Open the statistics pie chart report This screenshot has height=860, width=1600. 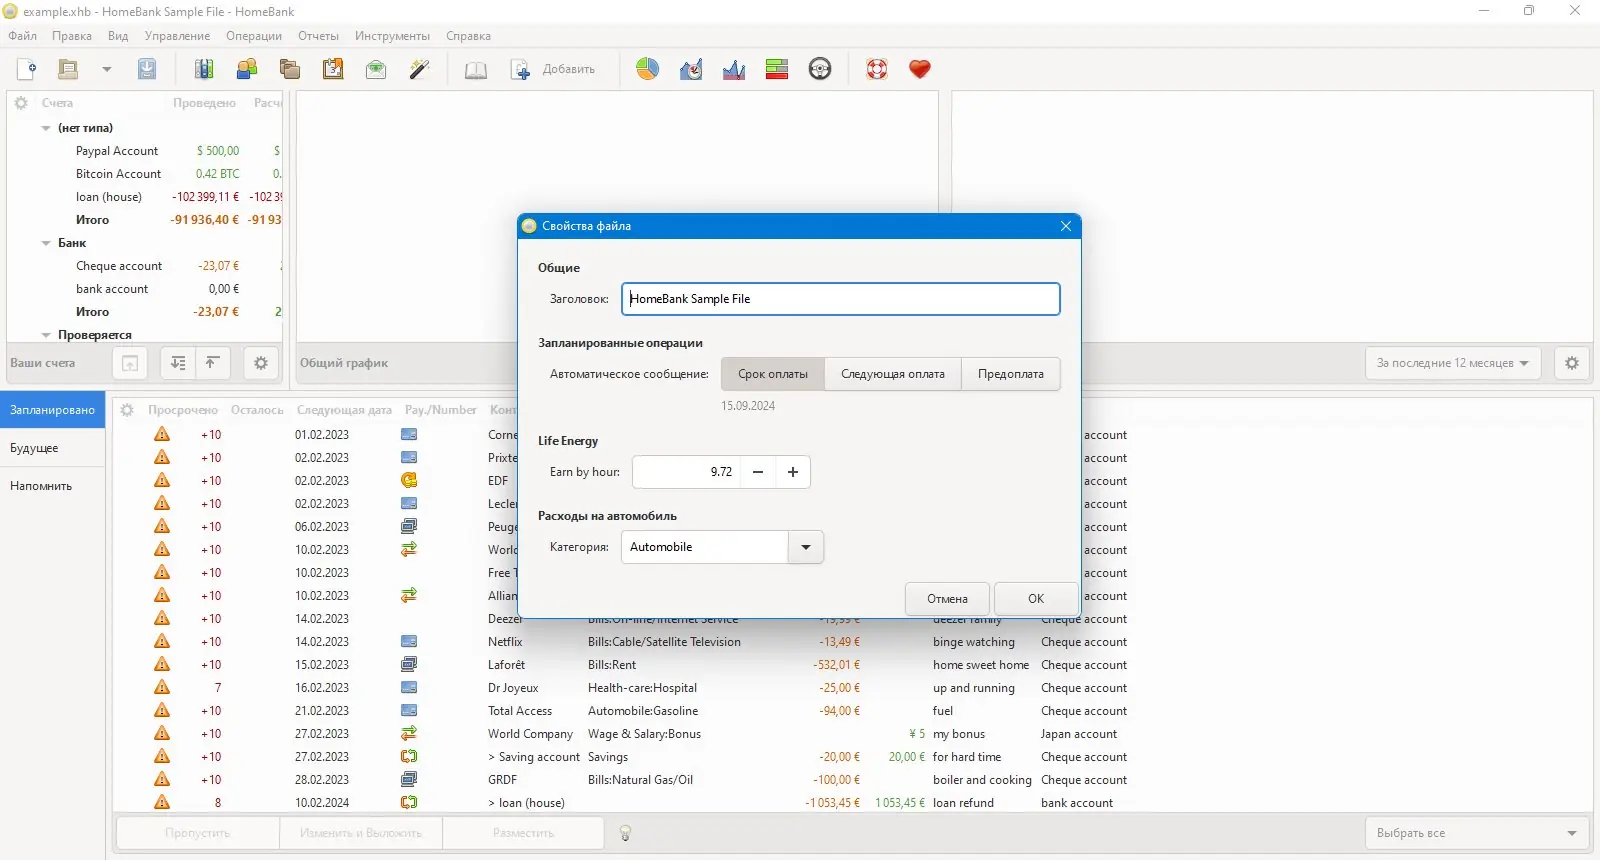pyautogui.click(x=648, y=69)
